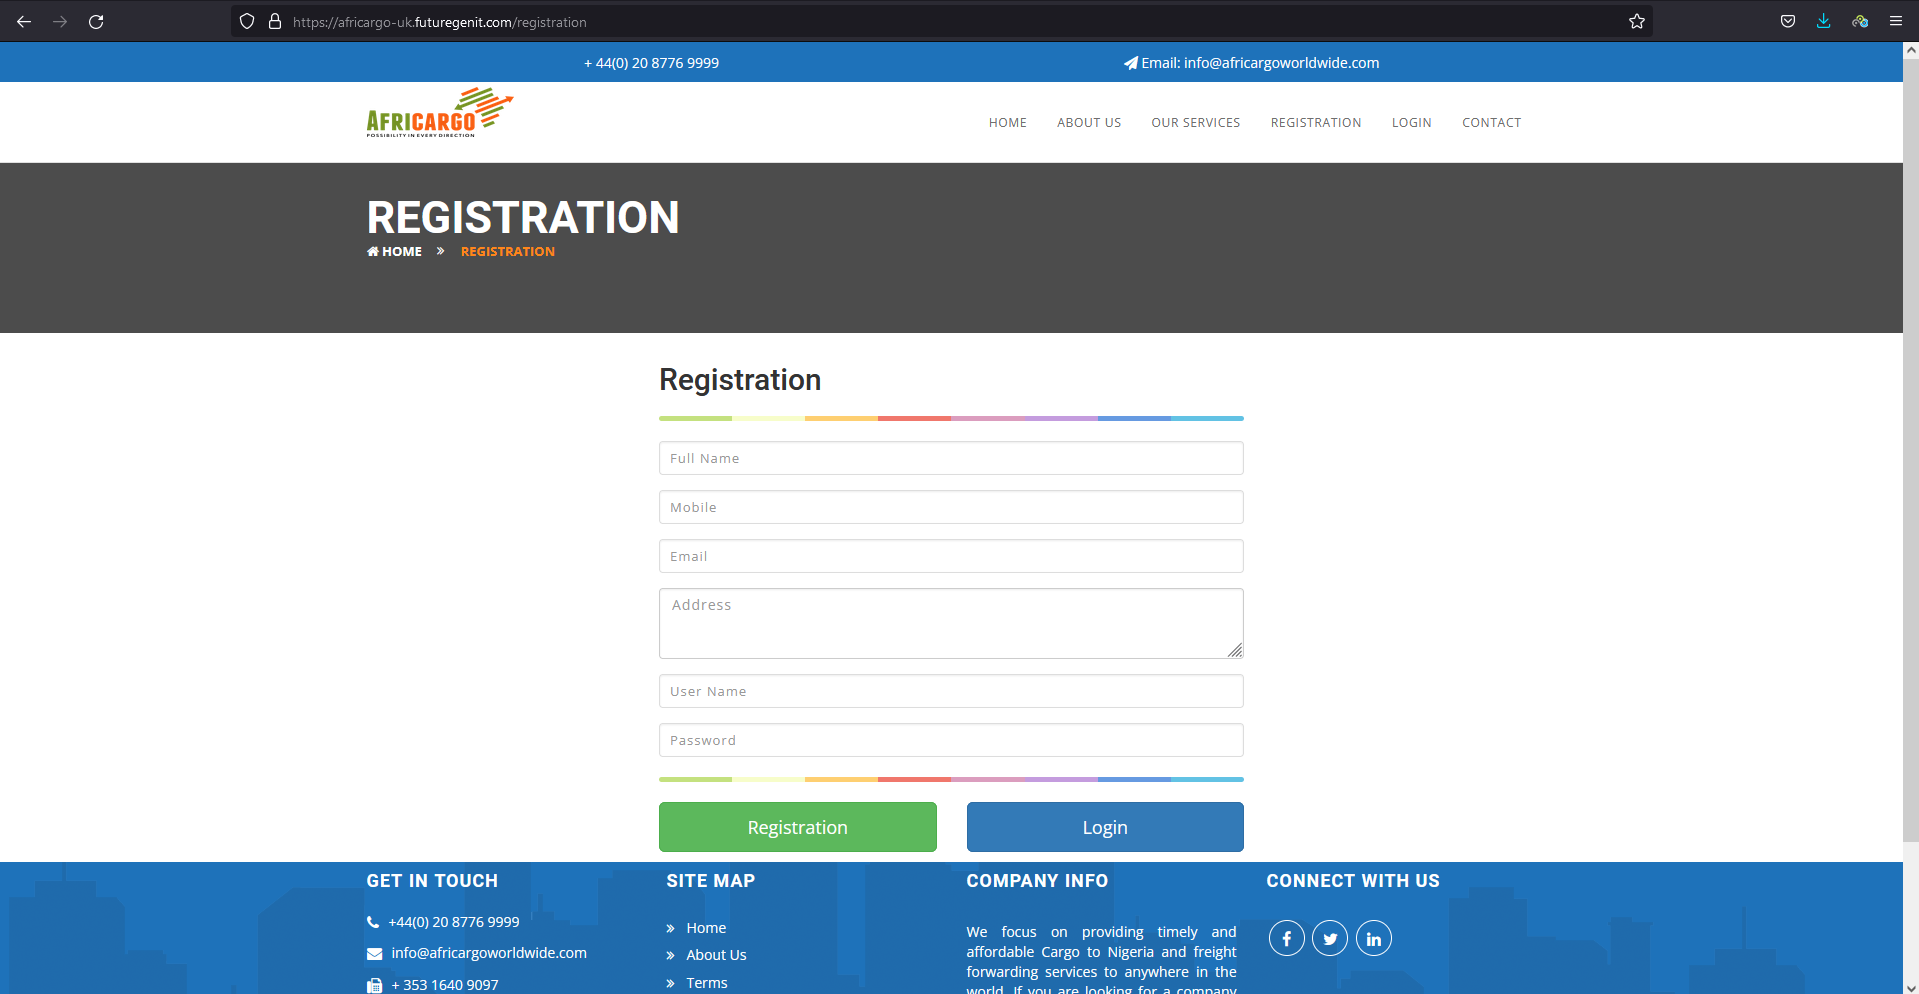Viewport: 1919px width, 994px height.
Task: Open the Twitter social icon
Action: coord(1330,938)
